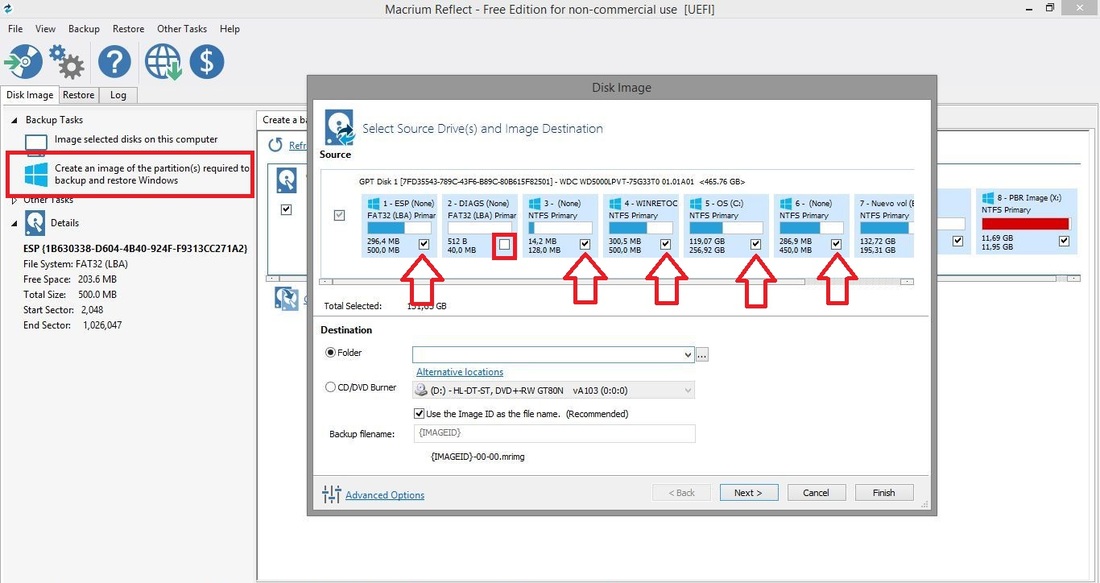Image resolution: width=1100 pixels, height=583 pixels.
Task: Select the 8 - PBR Image partition block
Action: [1026, 222]
